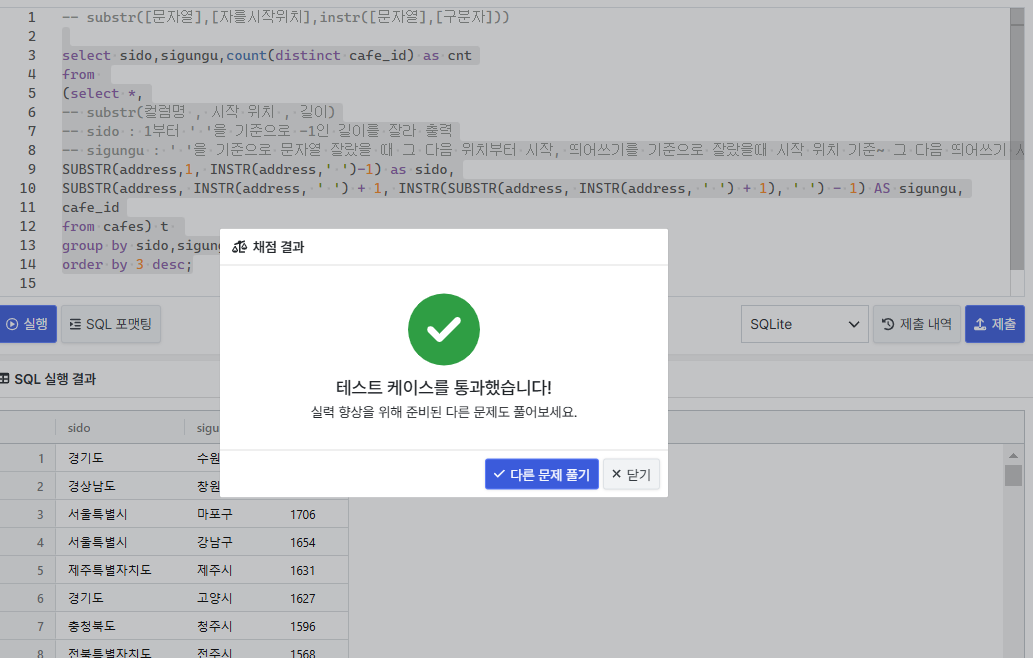The width and height of the screenshot is (1033, 658).
Task: Click the table icon beside SQL 실행 결과
Action: 5,379
